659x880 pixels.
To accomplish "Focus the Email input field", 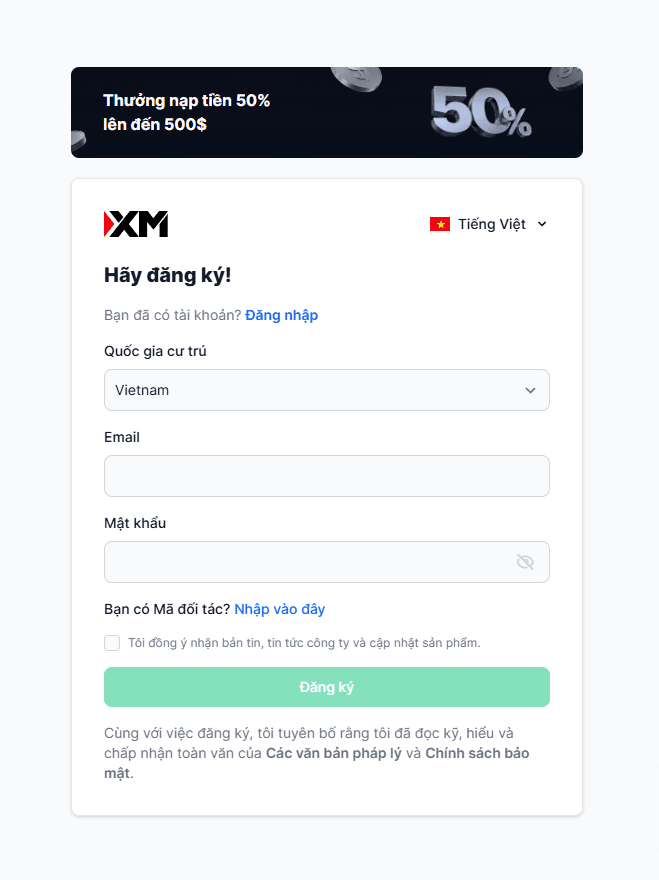I will tap(327, 476).
